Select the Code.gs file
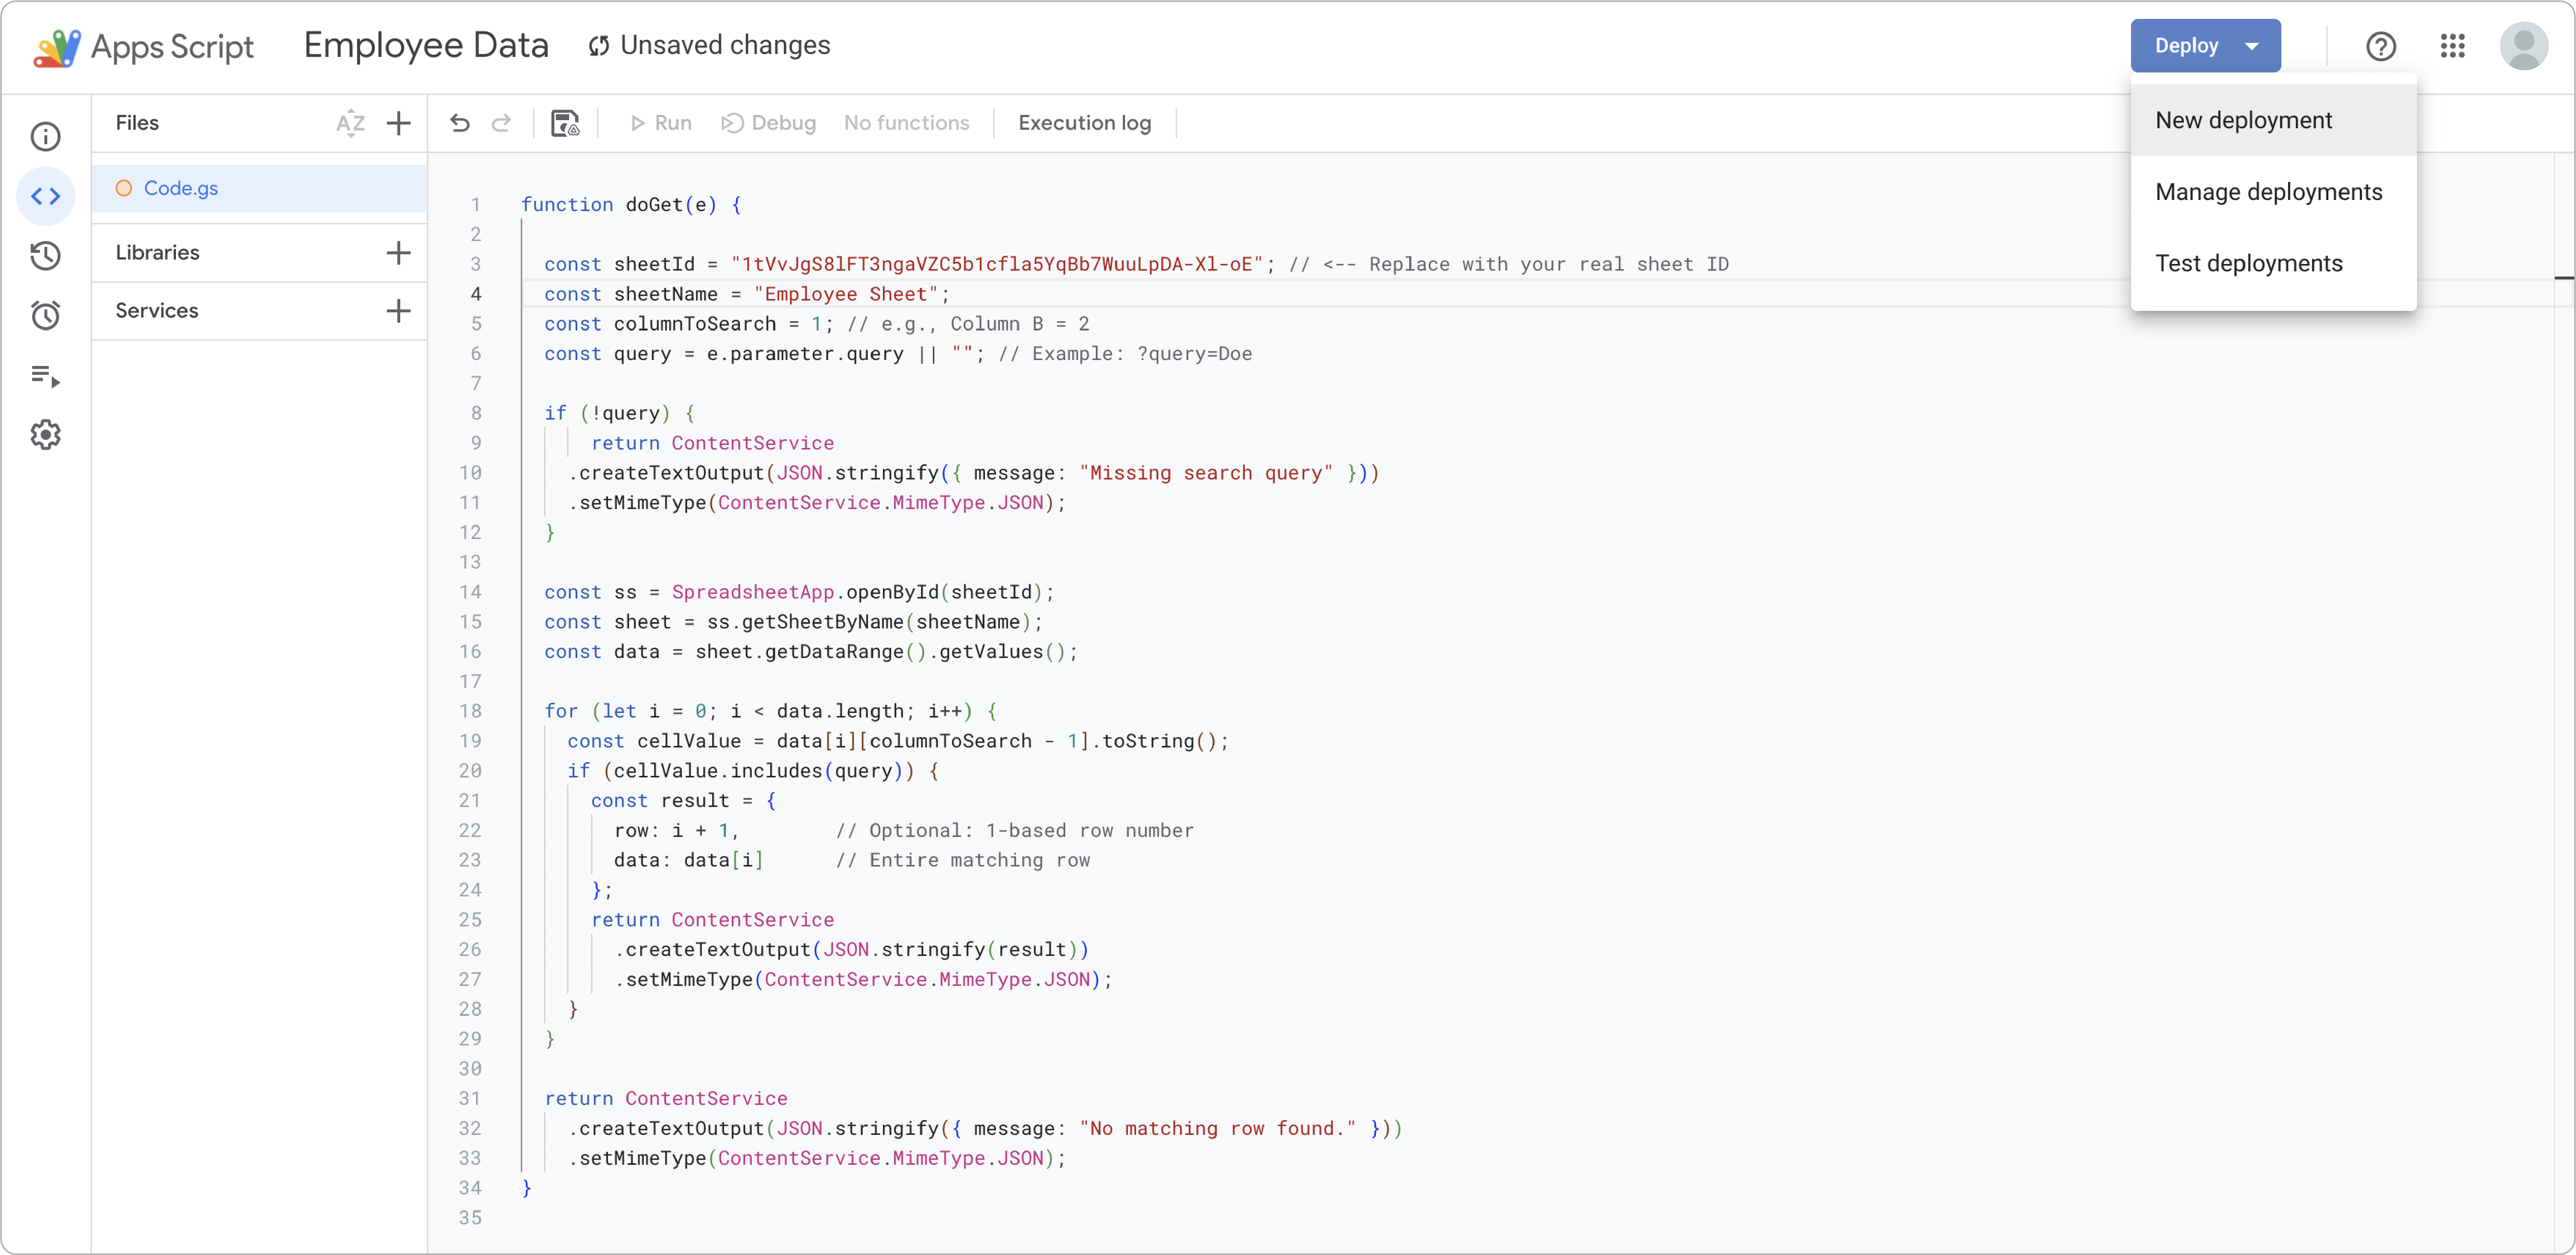 pyautogui.click(x=181, y=188)
